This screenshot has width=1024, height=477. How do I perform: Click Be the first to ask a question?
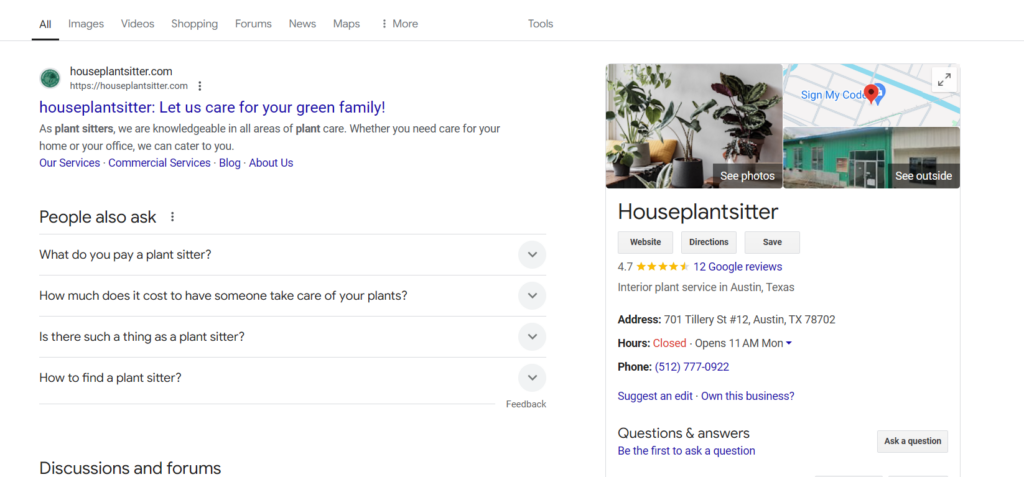coord(686,451)
